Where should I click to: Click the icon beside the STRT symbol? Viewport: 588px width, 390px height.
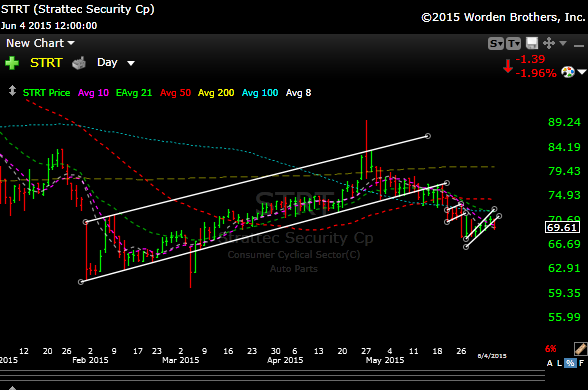[x=79, y=63]
